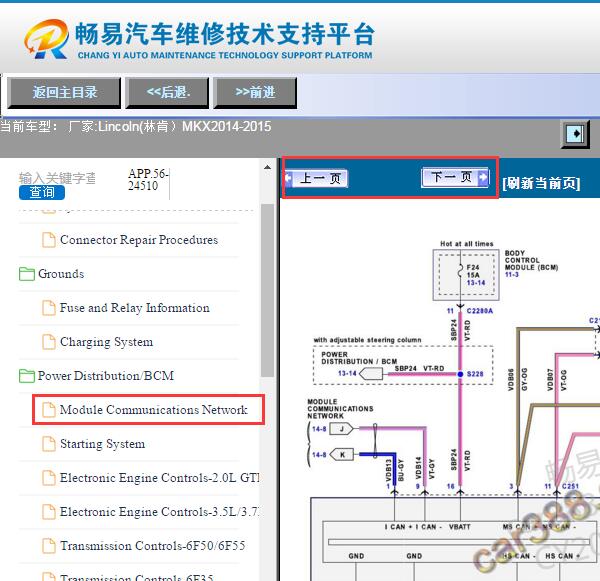Click the Electronic Engine Controls-3.5L document icon

pyautogui.click(x=49, y=512)
